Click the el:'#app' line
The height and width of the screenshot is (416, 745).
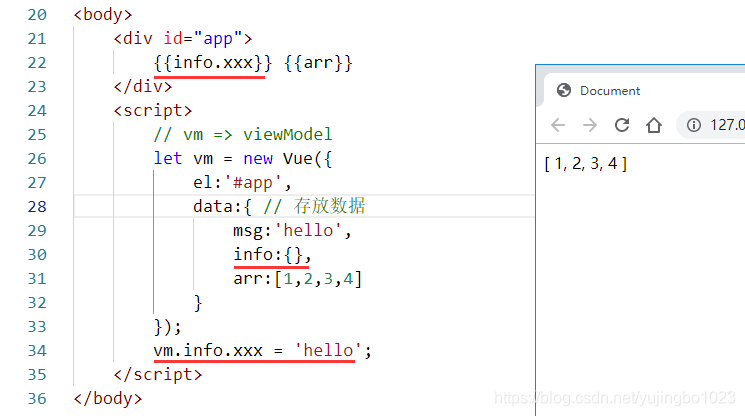(x=242, y=183)
